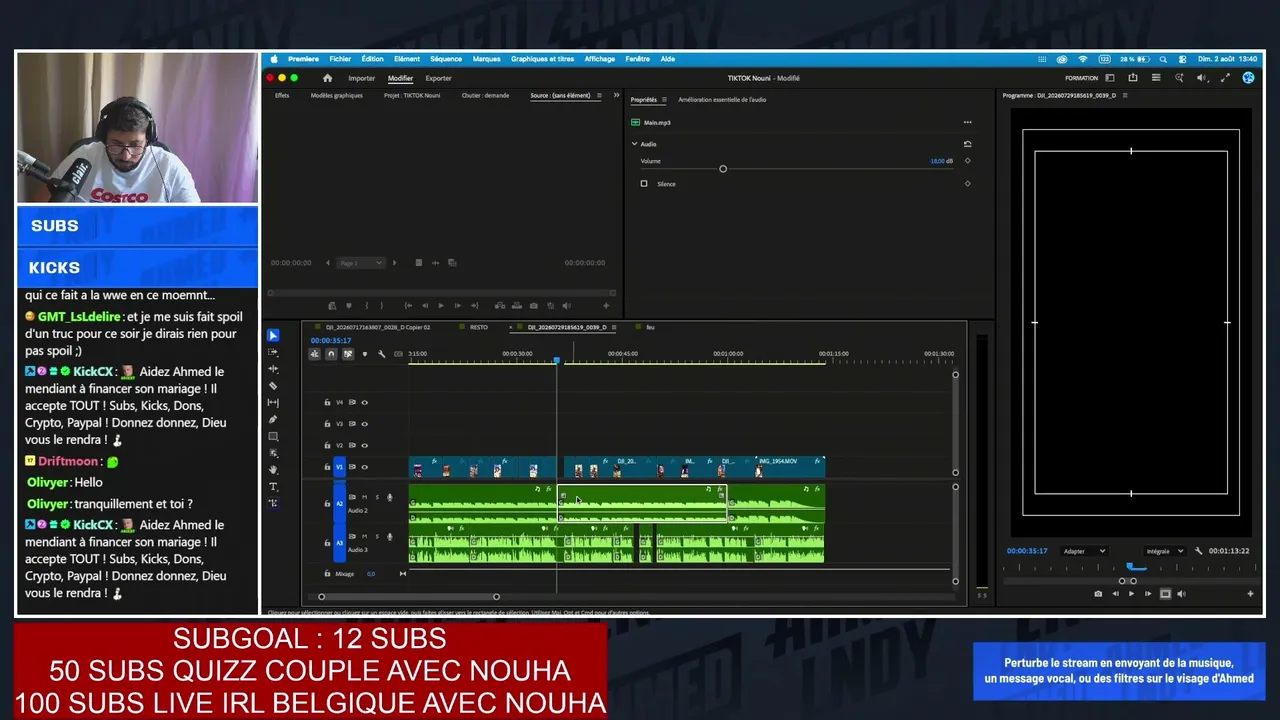Reset Audio parameters in Properties panel

[967, 144]
